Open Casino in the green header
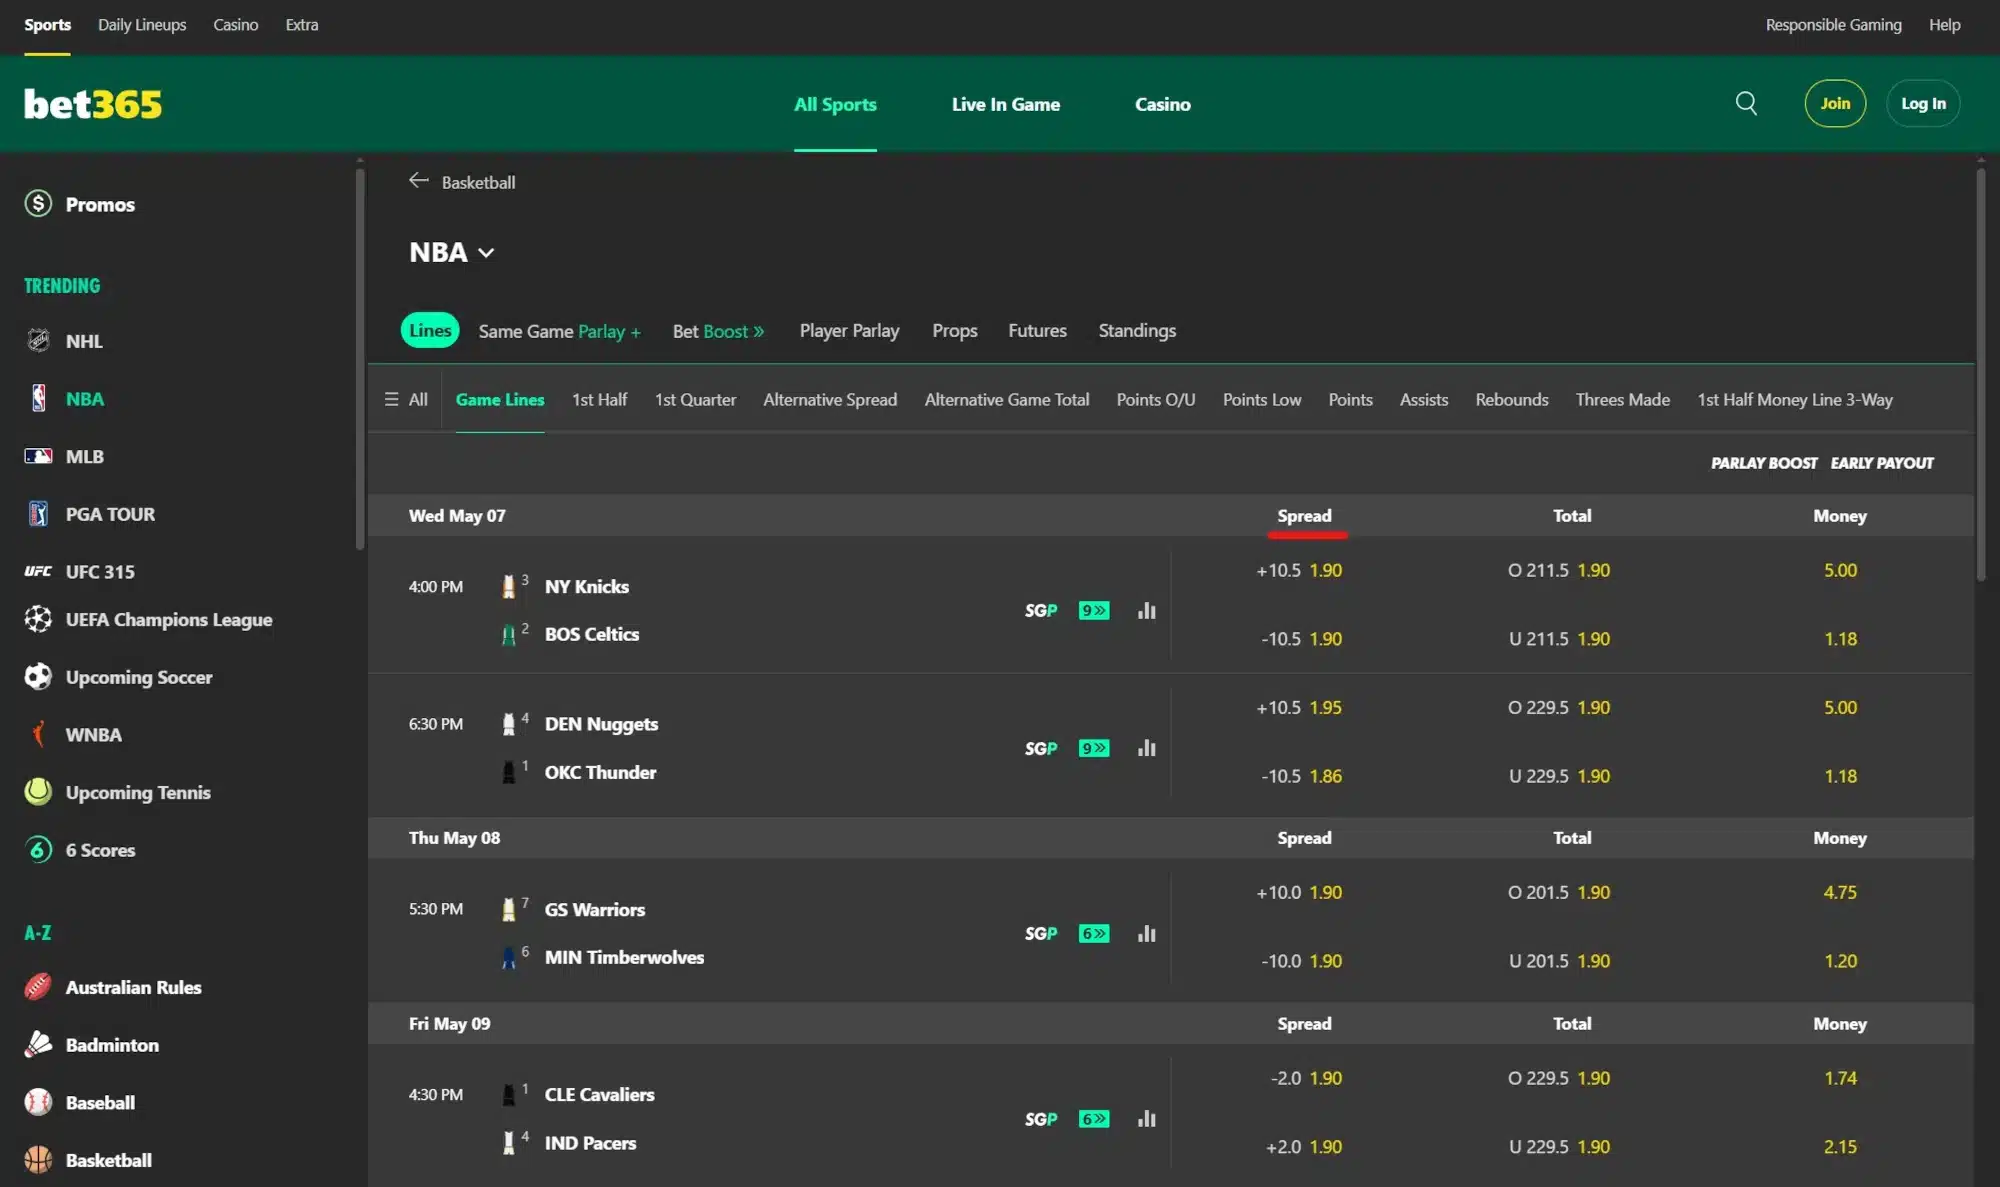2000x1187 pixels. tap(1163, 104)
